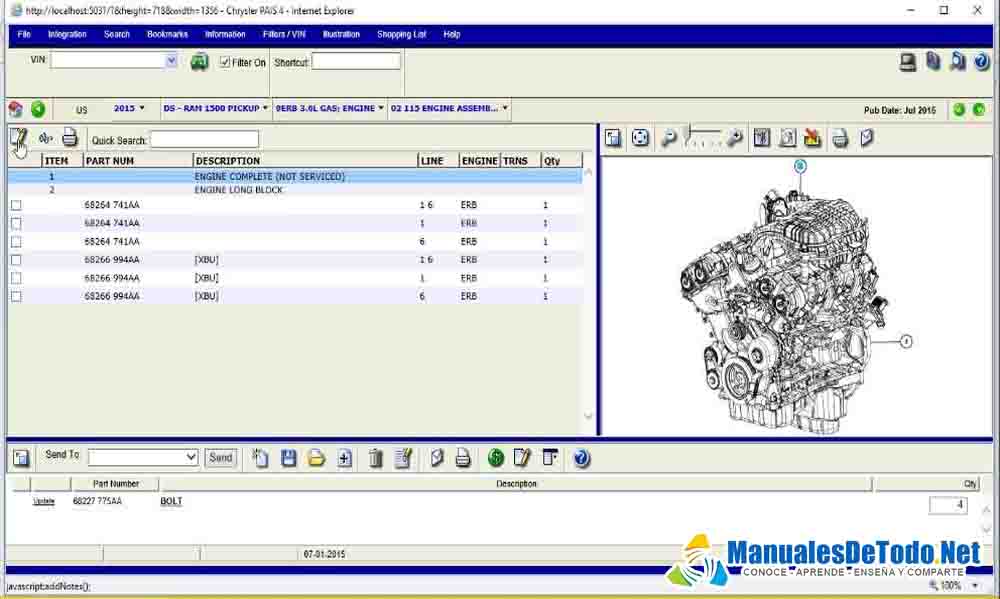1000x599 pixels.
Task: Check the 68264 741AA row with line 1
Action: [x=16, y=223]
